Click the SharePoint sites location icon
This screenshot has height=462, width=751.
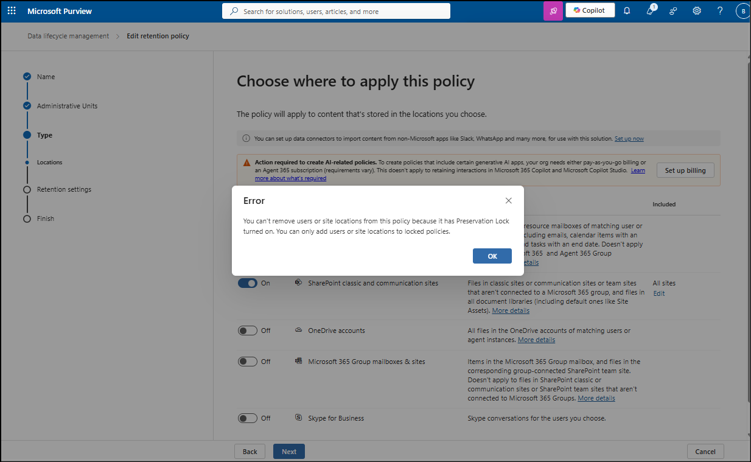tap(298, 282)
